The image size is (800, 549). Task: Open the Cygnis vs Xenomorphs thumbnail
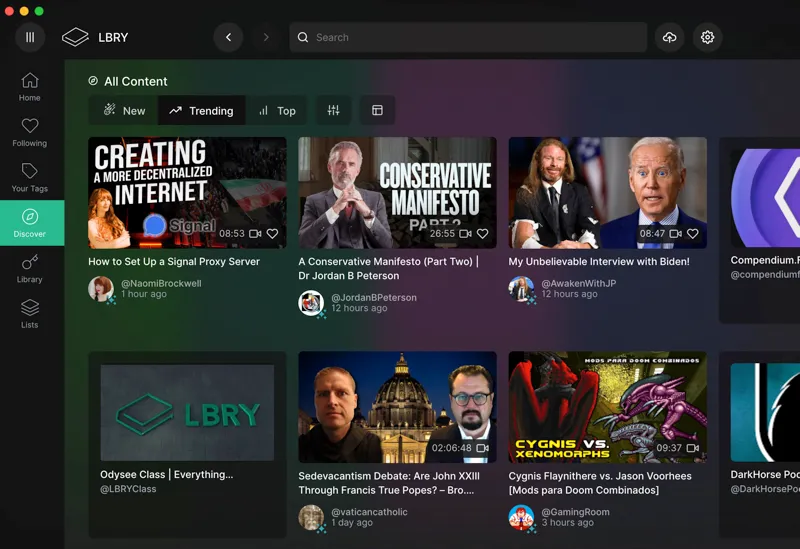coord(608,407)
